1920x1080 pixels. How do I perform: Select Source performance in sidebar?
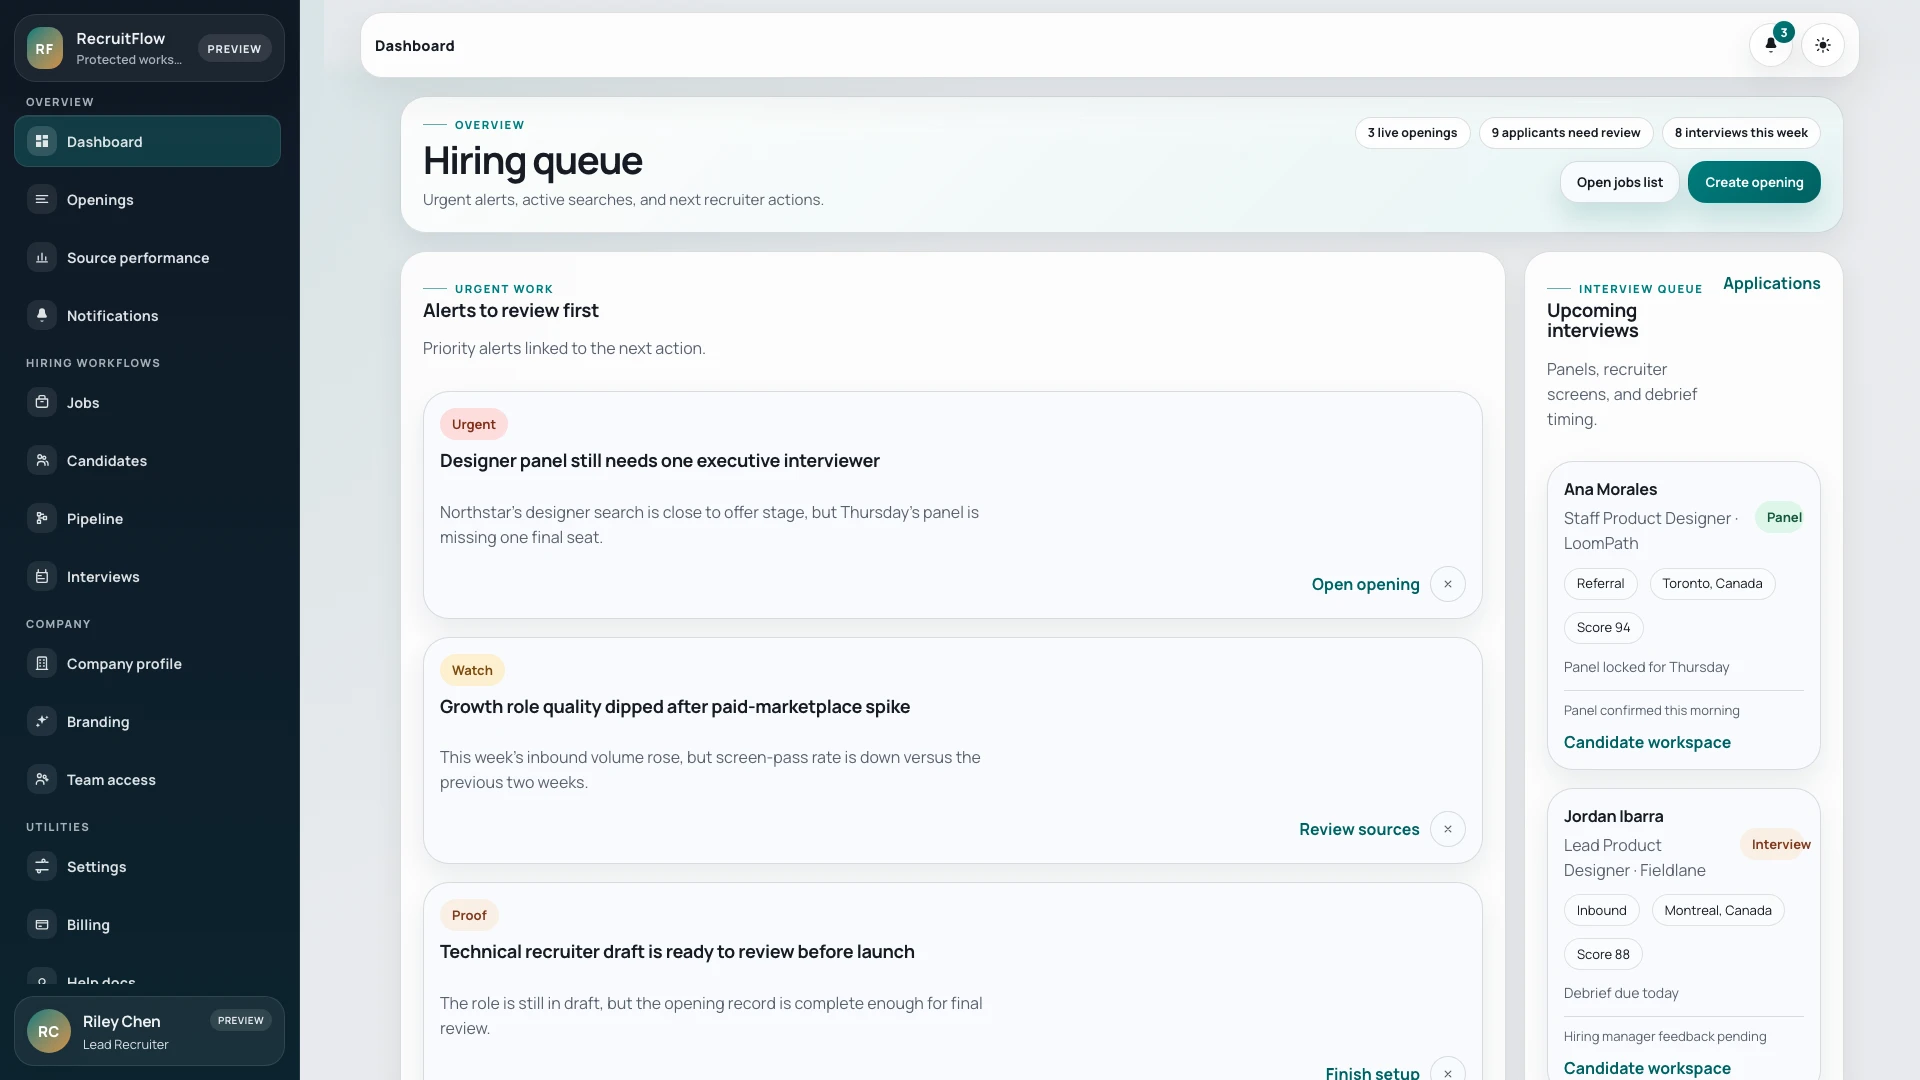147,257
